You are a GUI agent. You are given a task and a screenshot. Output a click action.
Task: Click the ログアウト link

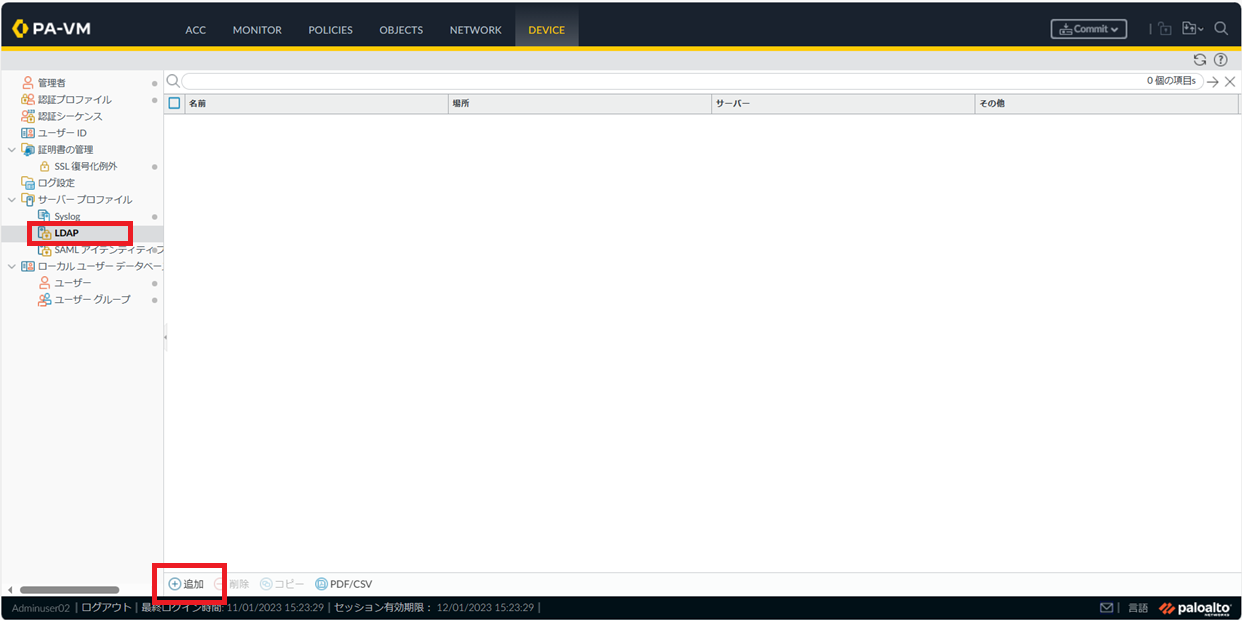[106, 608]
